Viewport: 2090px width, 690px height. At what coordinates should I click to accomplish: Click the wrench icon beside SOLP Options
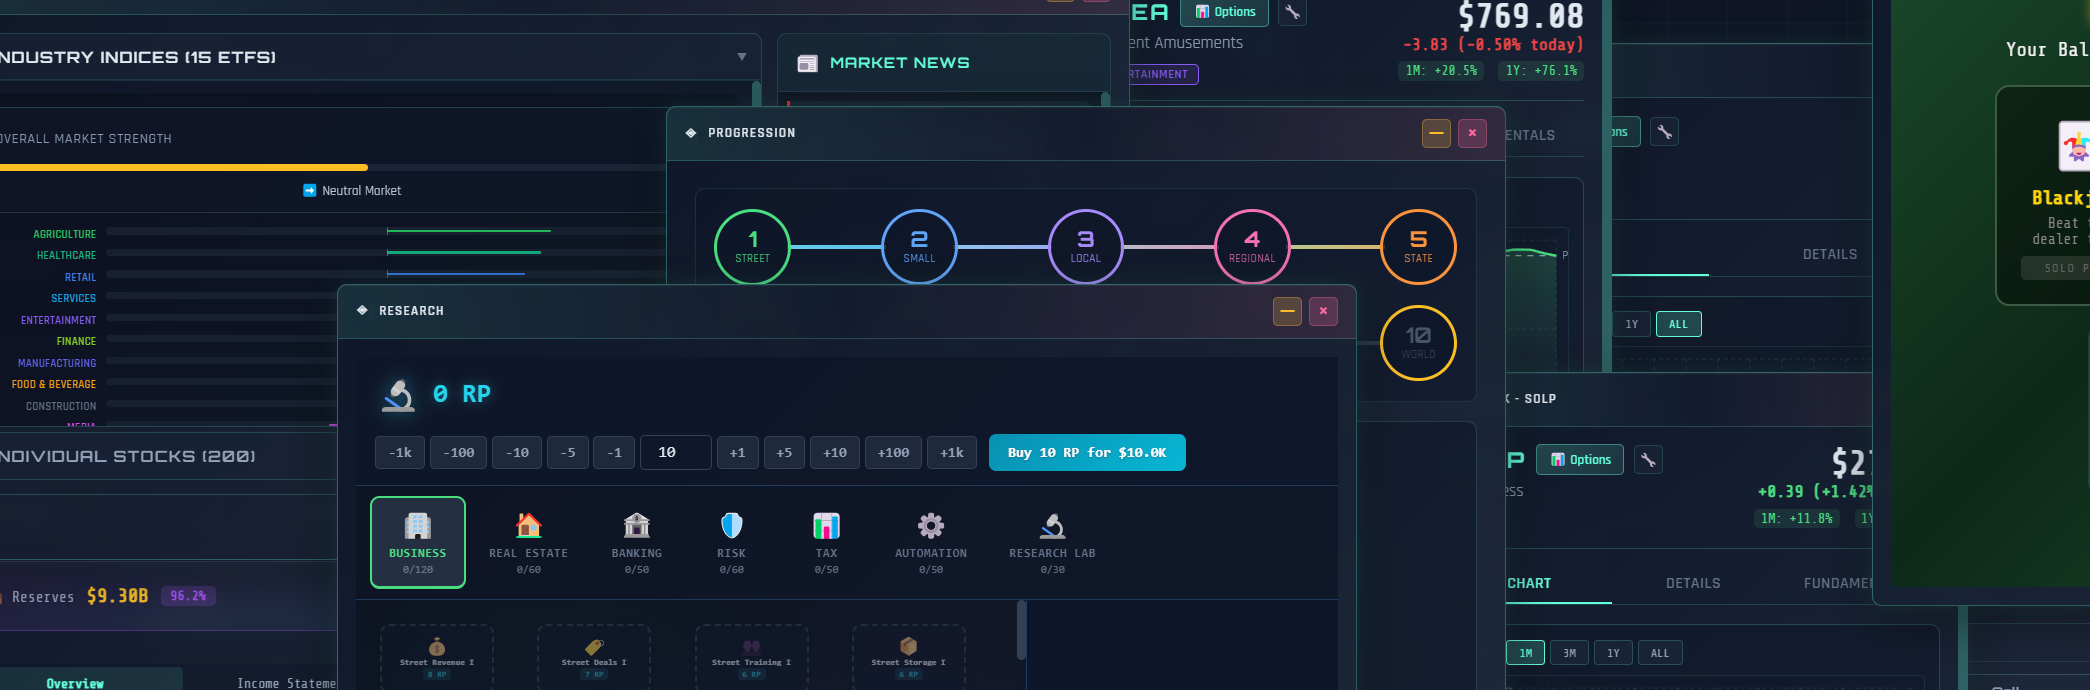(x=1648, y=460)
